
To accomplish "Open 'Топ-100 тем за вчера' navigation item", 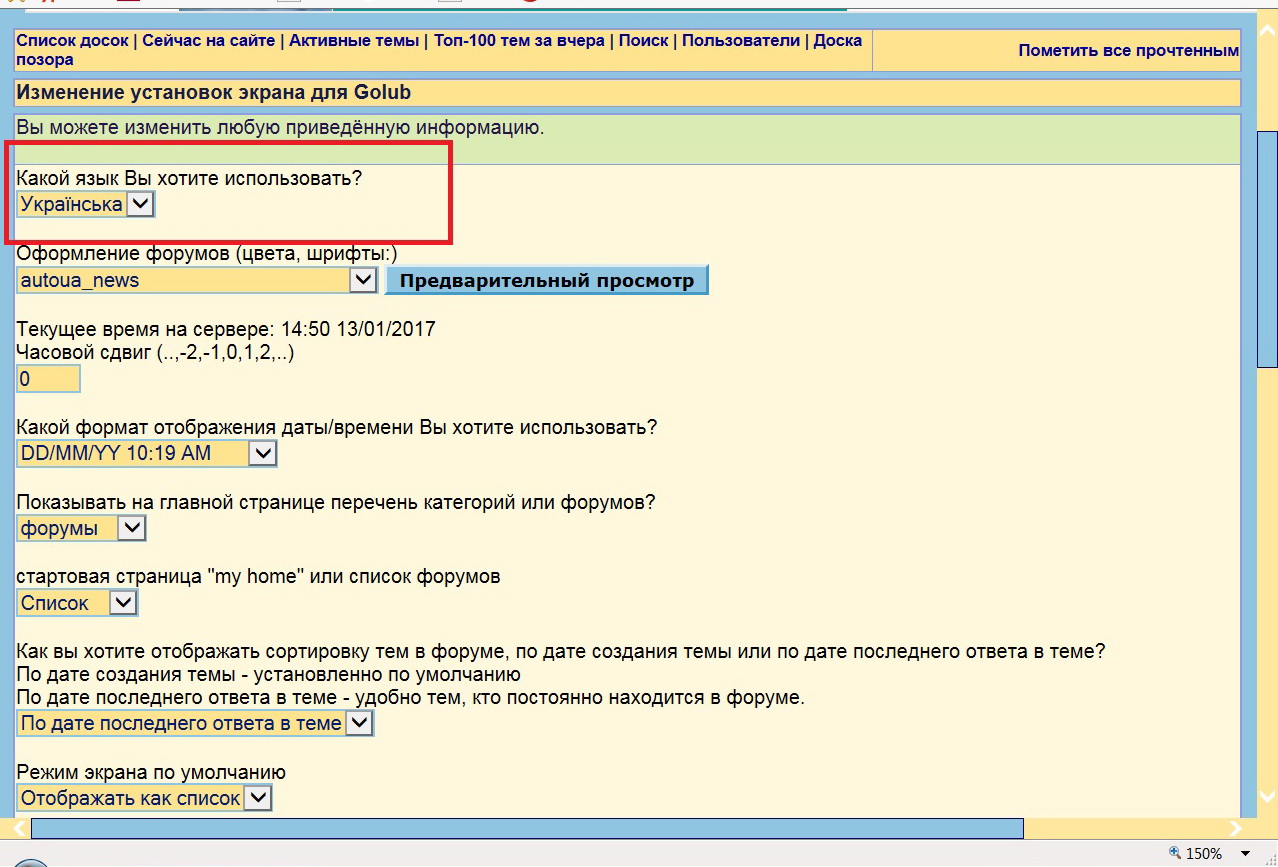I will point(519,41).
